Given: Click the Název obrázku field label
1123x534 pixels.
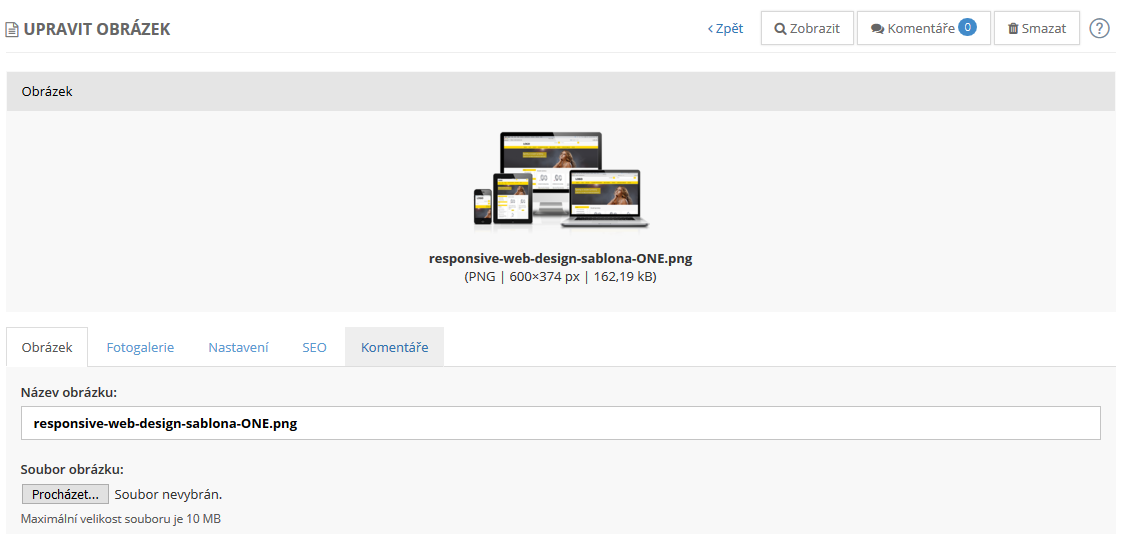Looking at the screenshot, I should pyautogui.click(x=69, y=391).
